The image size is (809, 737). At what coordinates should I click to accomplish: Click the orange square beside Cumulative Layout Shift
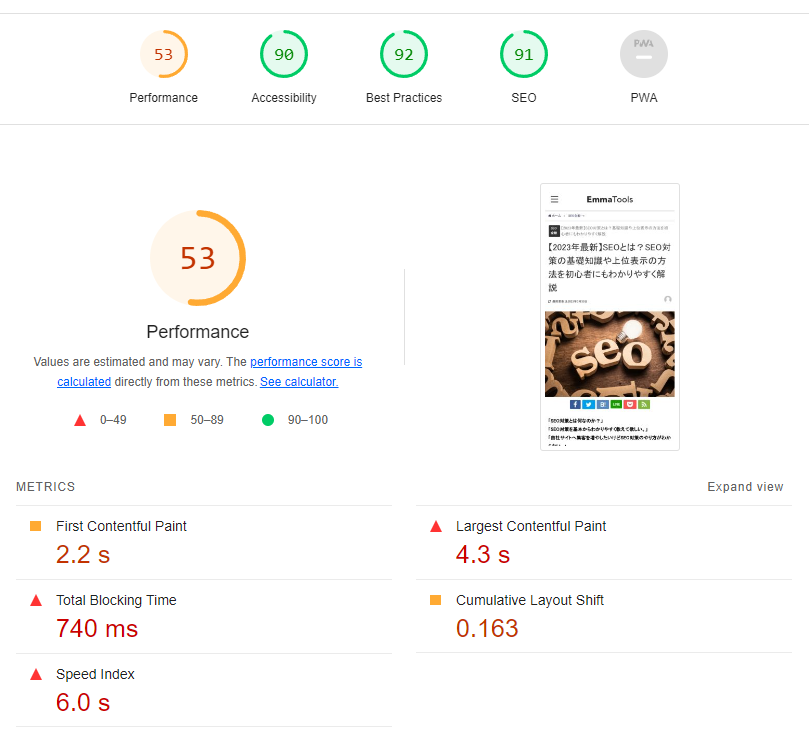pos(436,600)
